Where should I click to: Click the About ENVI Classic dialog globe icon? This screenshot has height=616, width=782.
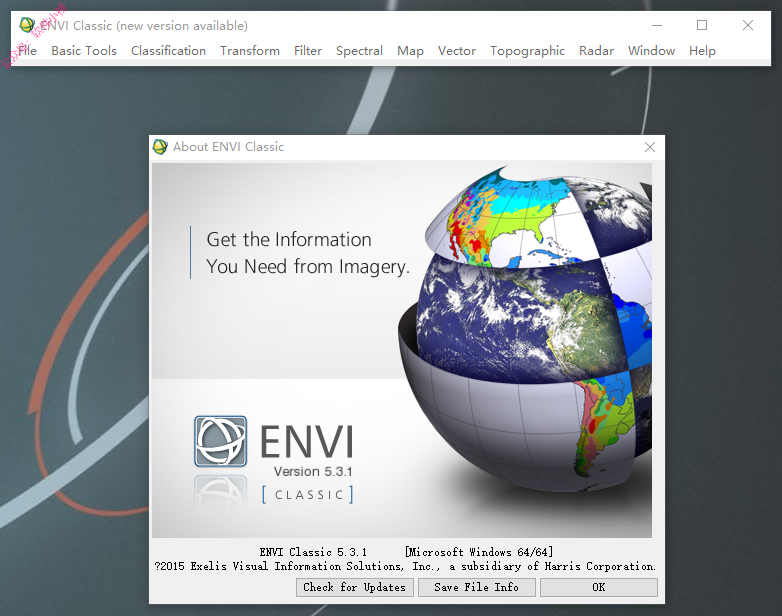click(x=160, y=147)
